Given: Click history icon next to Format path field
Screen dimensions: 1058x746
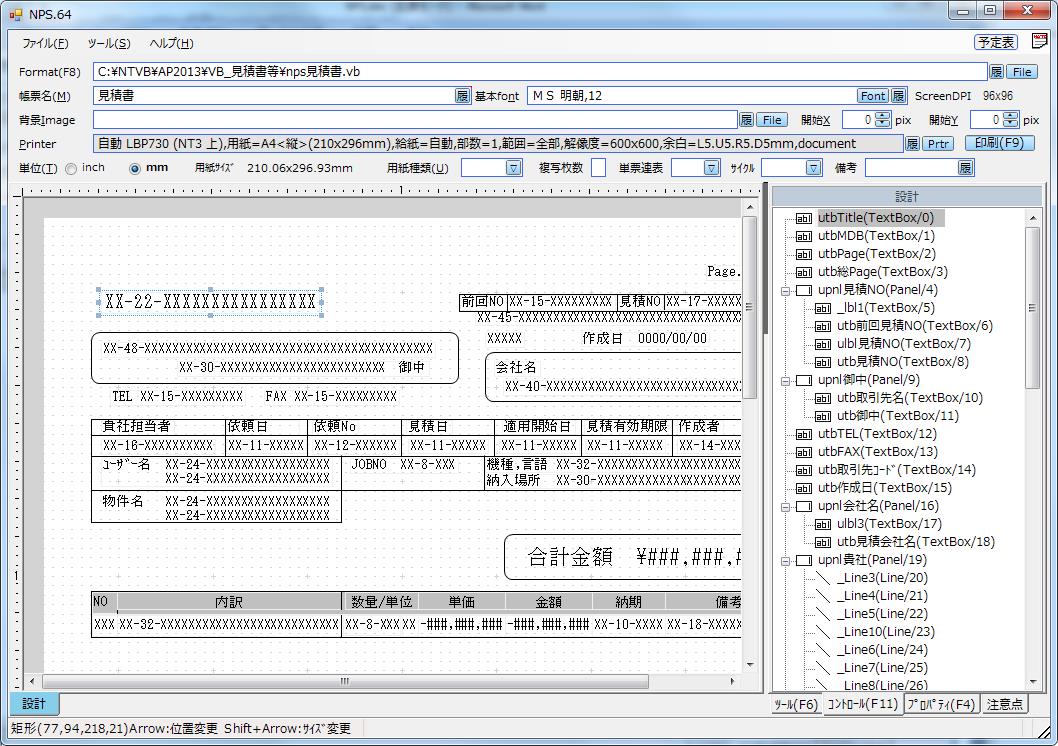Looking at the screenshot, I should point(996,72).
